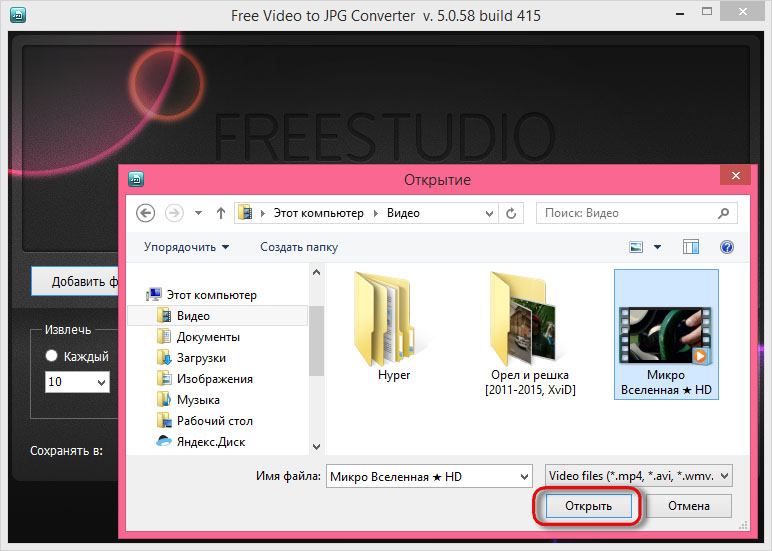Viewport: 772px width, 551px height.
Task: Click Этот компьютер in the address bar
Action: point(319,213)
